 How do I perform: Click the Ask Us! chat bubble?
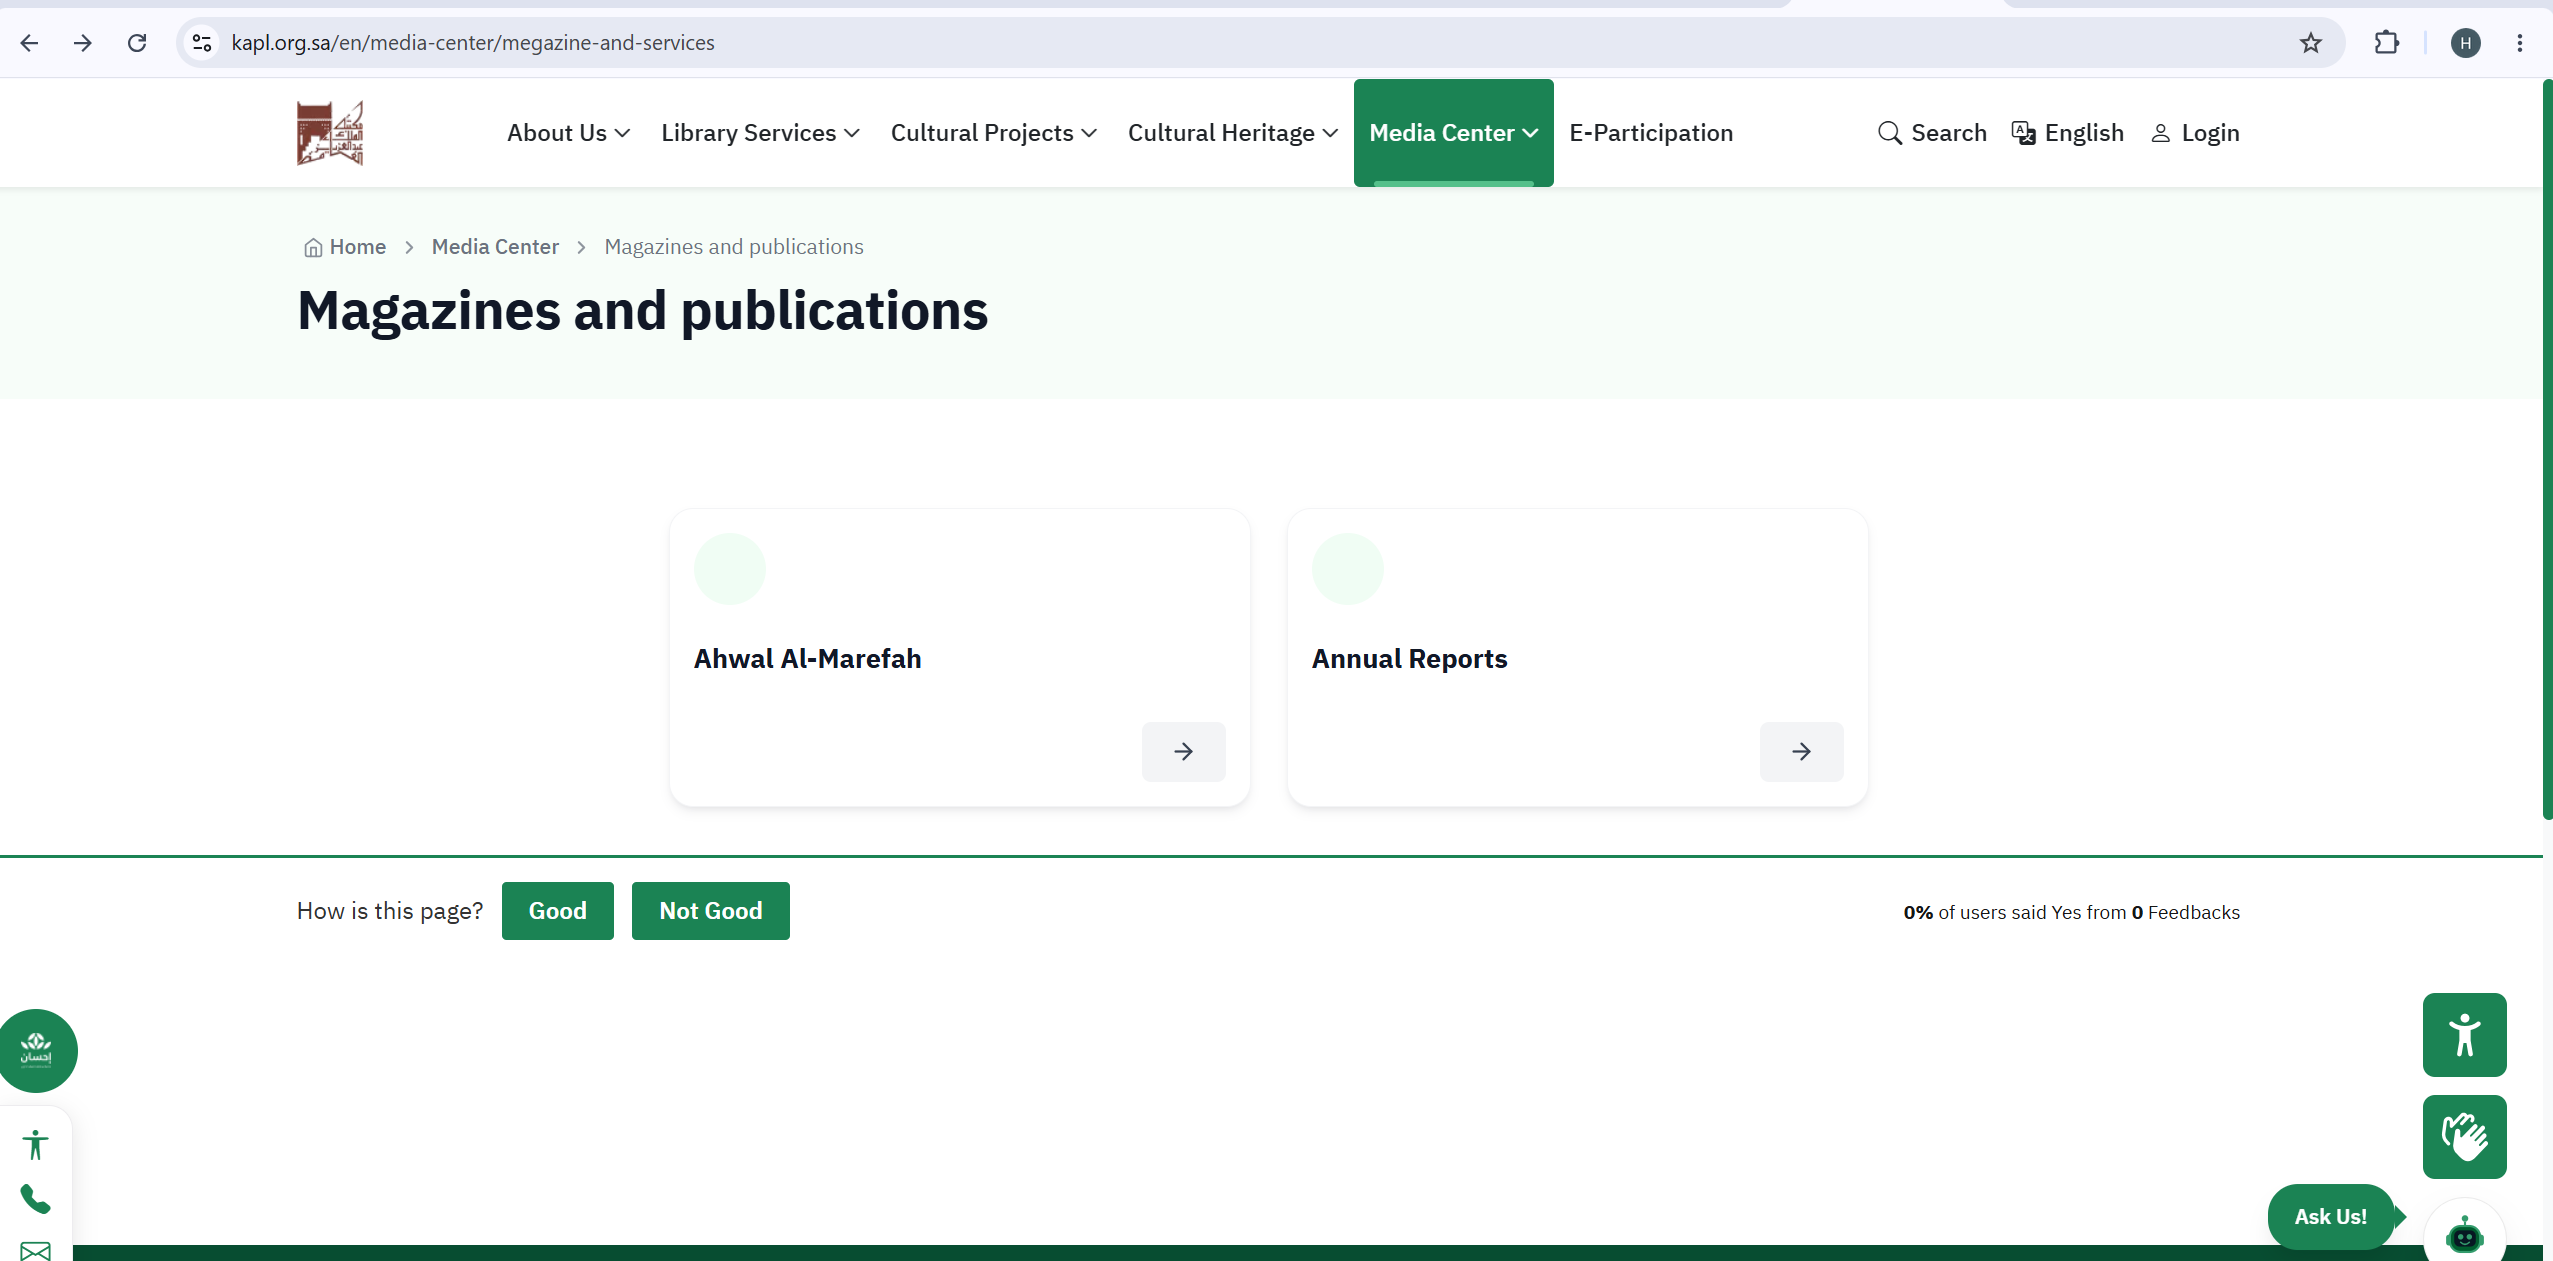click(x=2330, y=1217)
